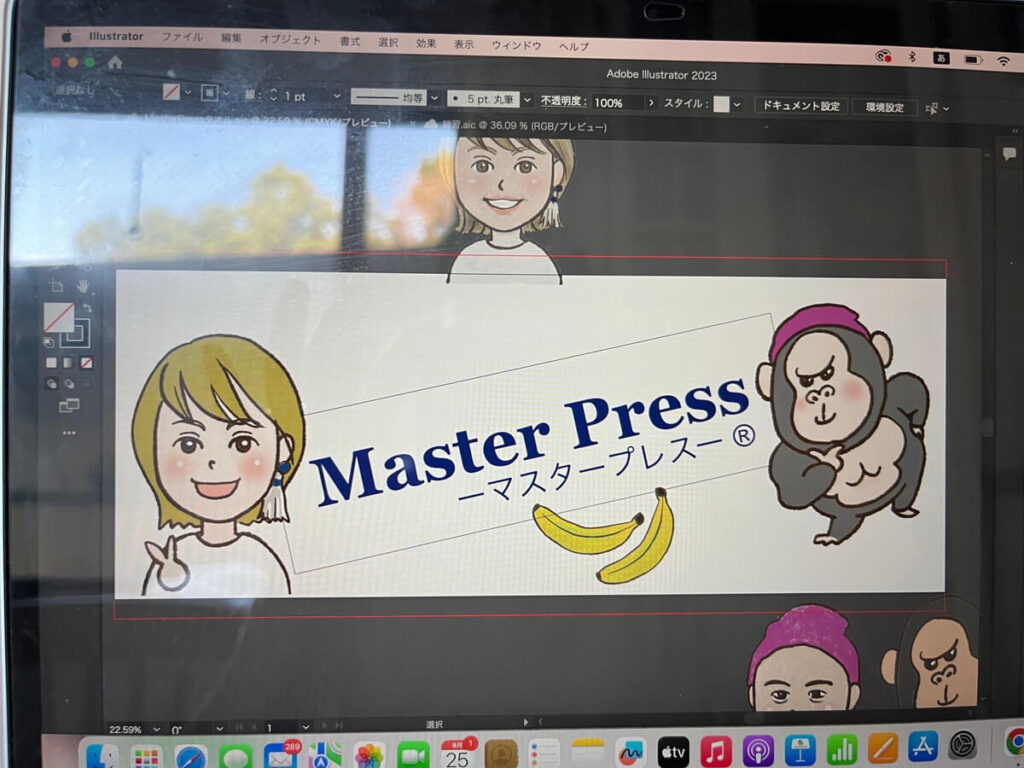The width and height of the screenshot is (1024, 768).
Task: Open Apple TV from the Dock
Action: [x=673, y=751]
